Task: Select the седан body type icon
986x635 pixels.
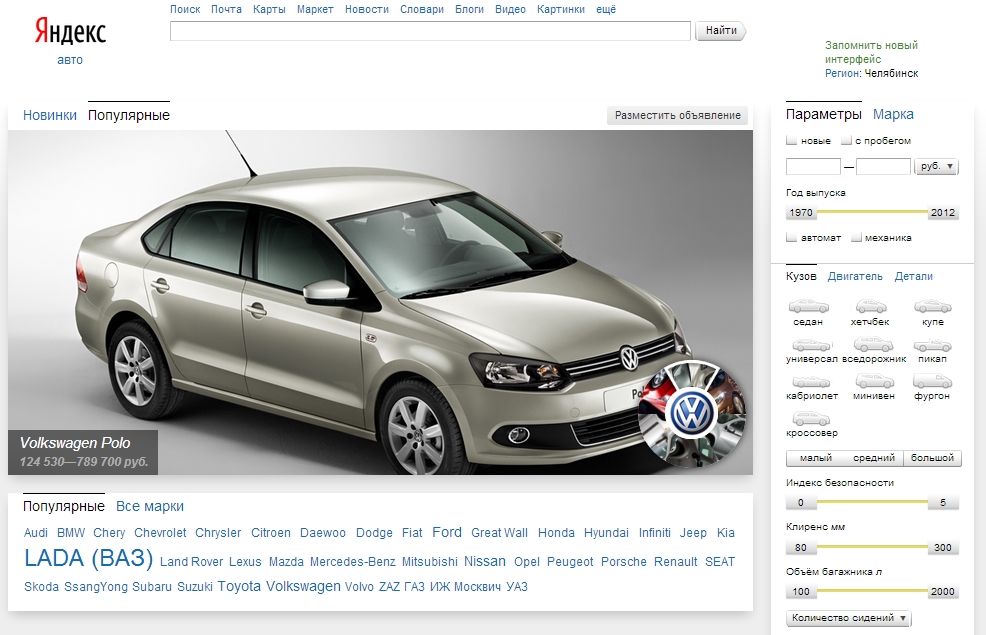Action: pyautogui.click(x=809, y=307)
